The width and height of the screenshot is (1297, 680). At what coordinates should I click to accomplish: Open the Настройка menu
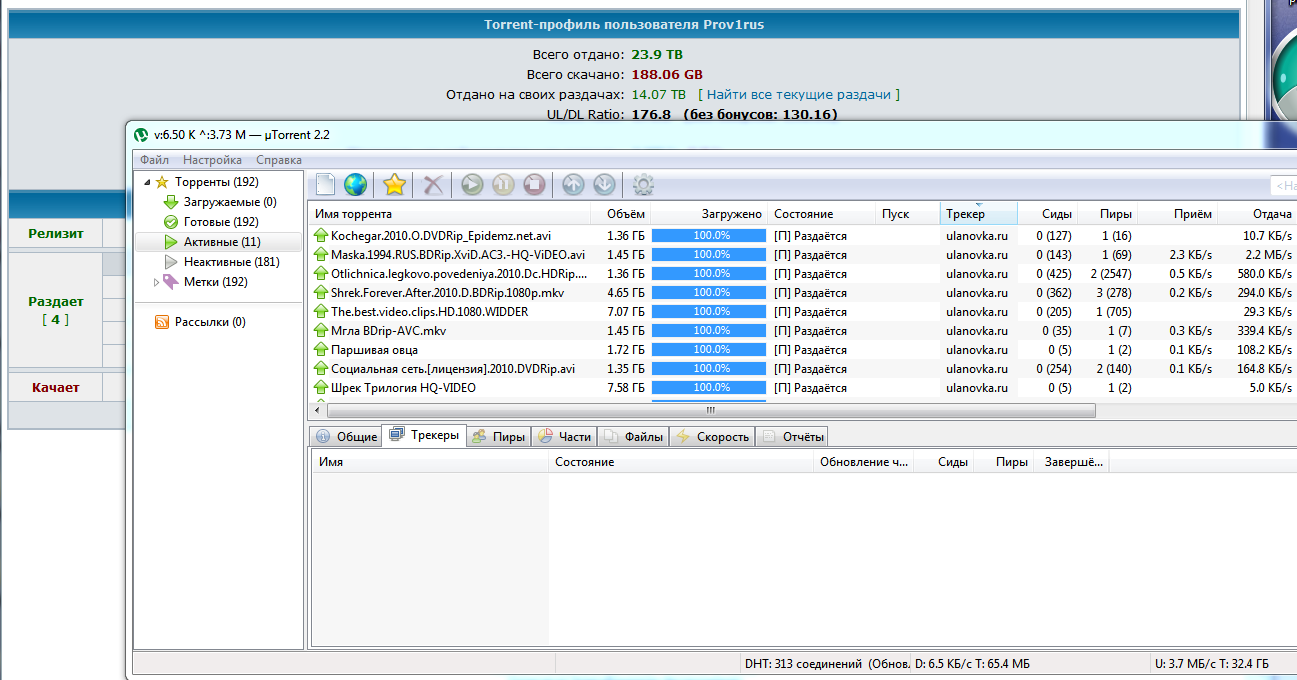[x=212, y=160]
